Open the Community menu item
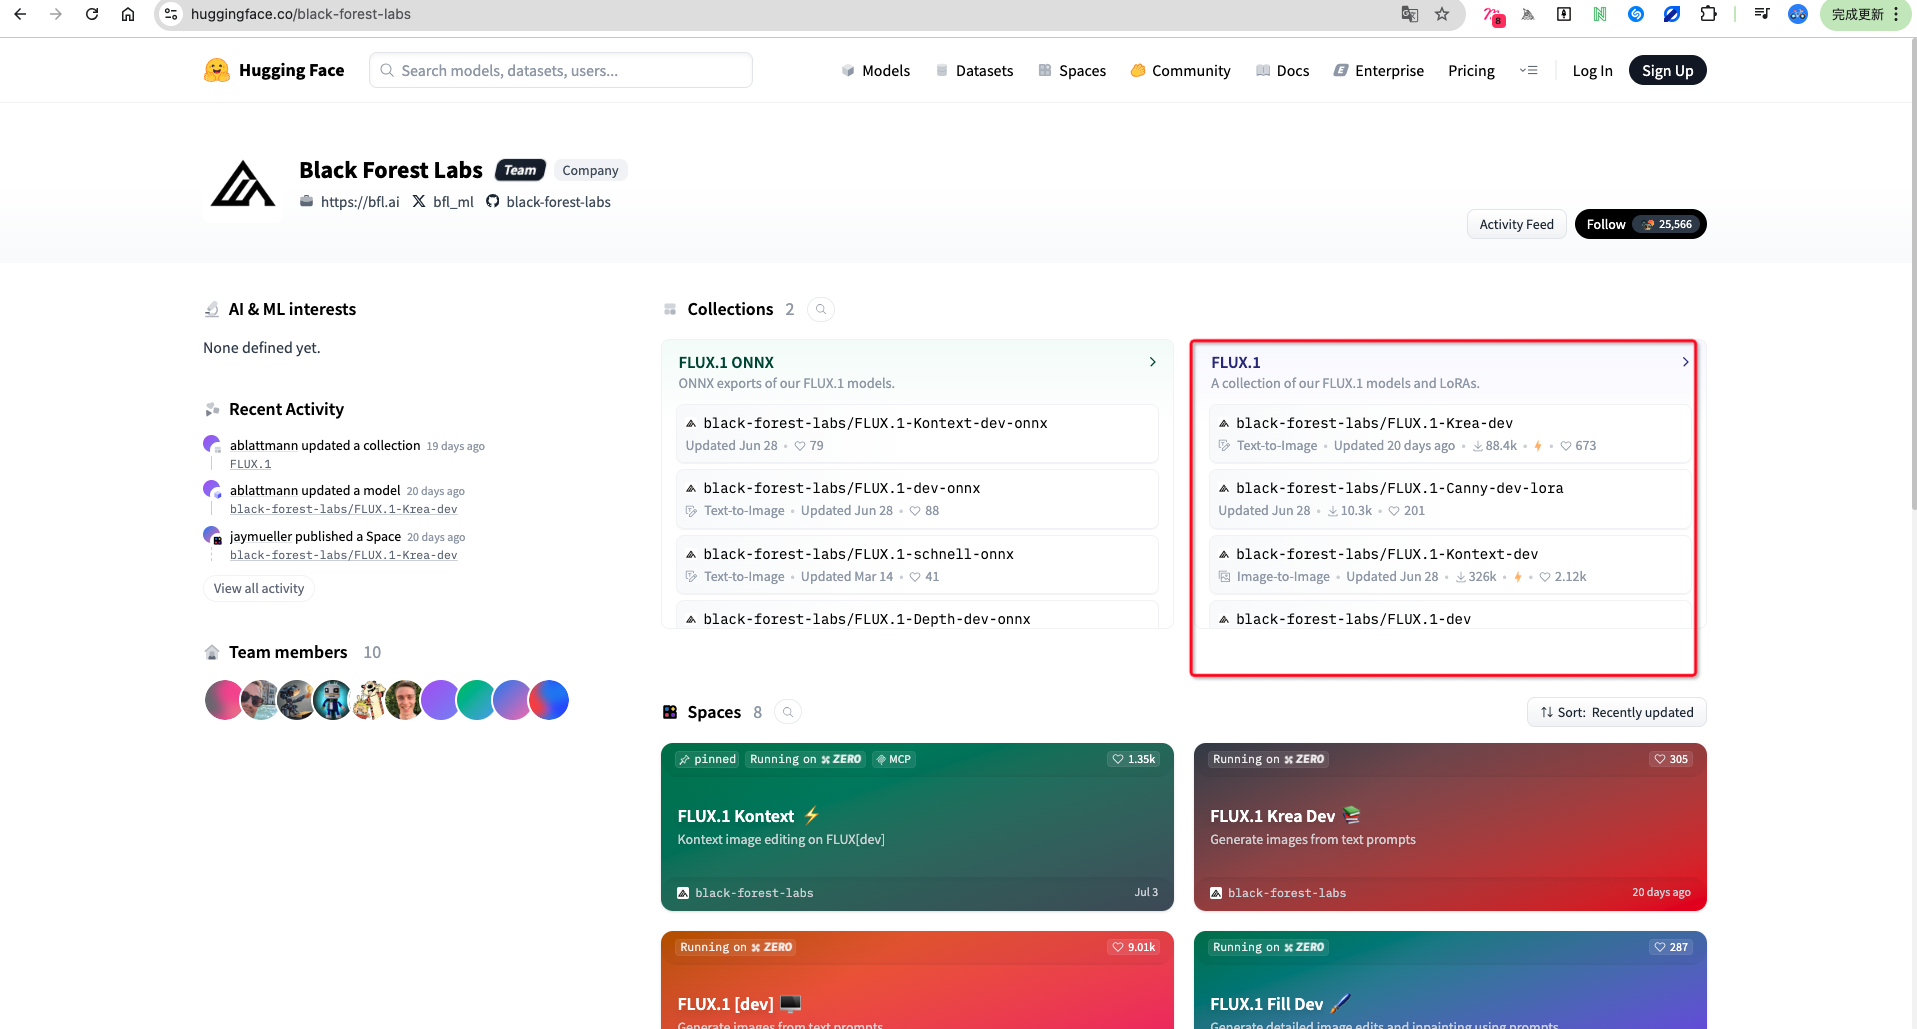Viewport: 1917px width, 1029px height. (x=1180, y=70)
